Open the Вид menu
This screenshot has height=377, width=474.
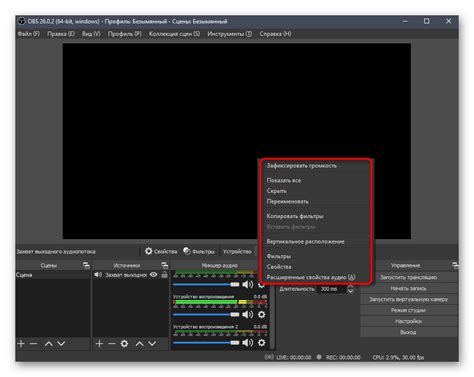click(x=91, y=34)
